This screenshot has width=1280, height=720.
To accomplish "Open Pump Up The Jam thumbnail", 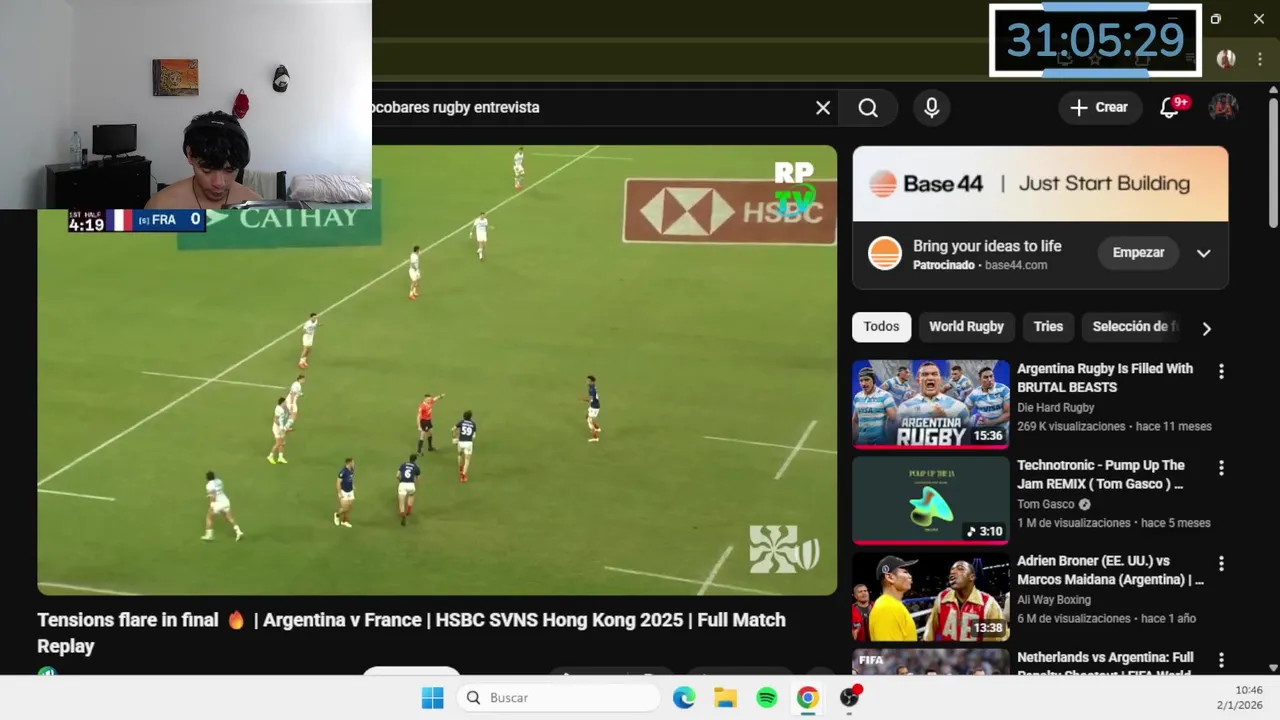I will pos(931,500).
